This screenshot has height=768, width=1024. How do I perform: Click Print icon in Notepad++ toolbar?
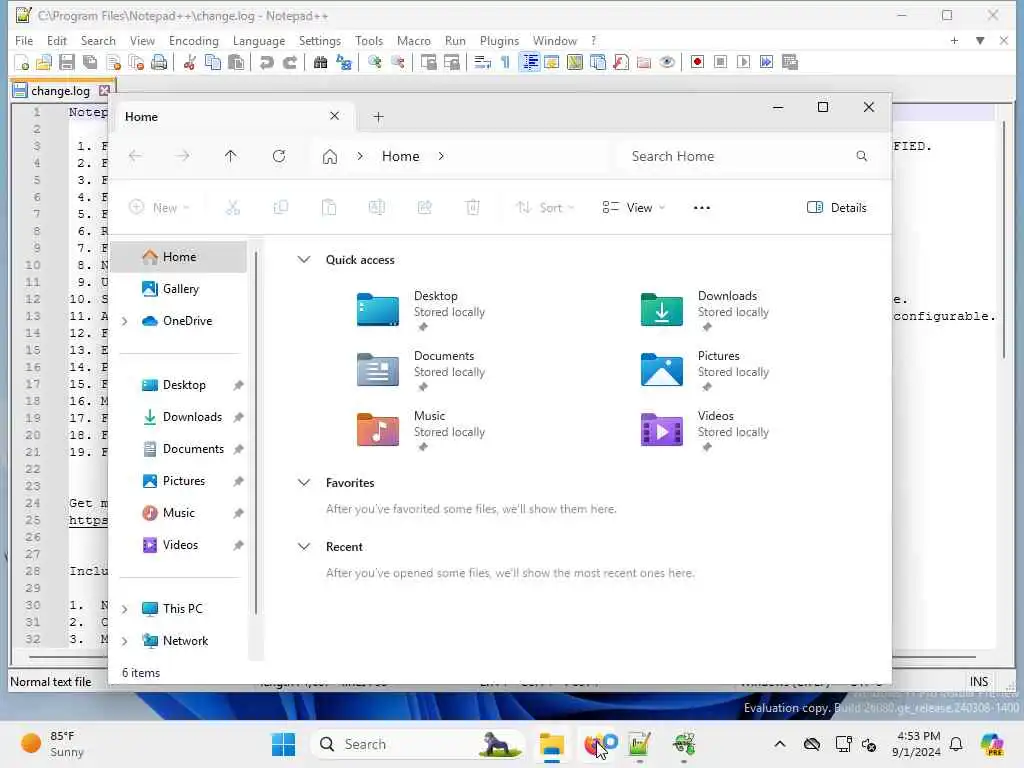[159, 63]
